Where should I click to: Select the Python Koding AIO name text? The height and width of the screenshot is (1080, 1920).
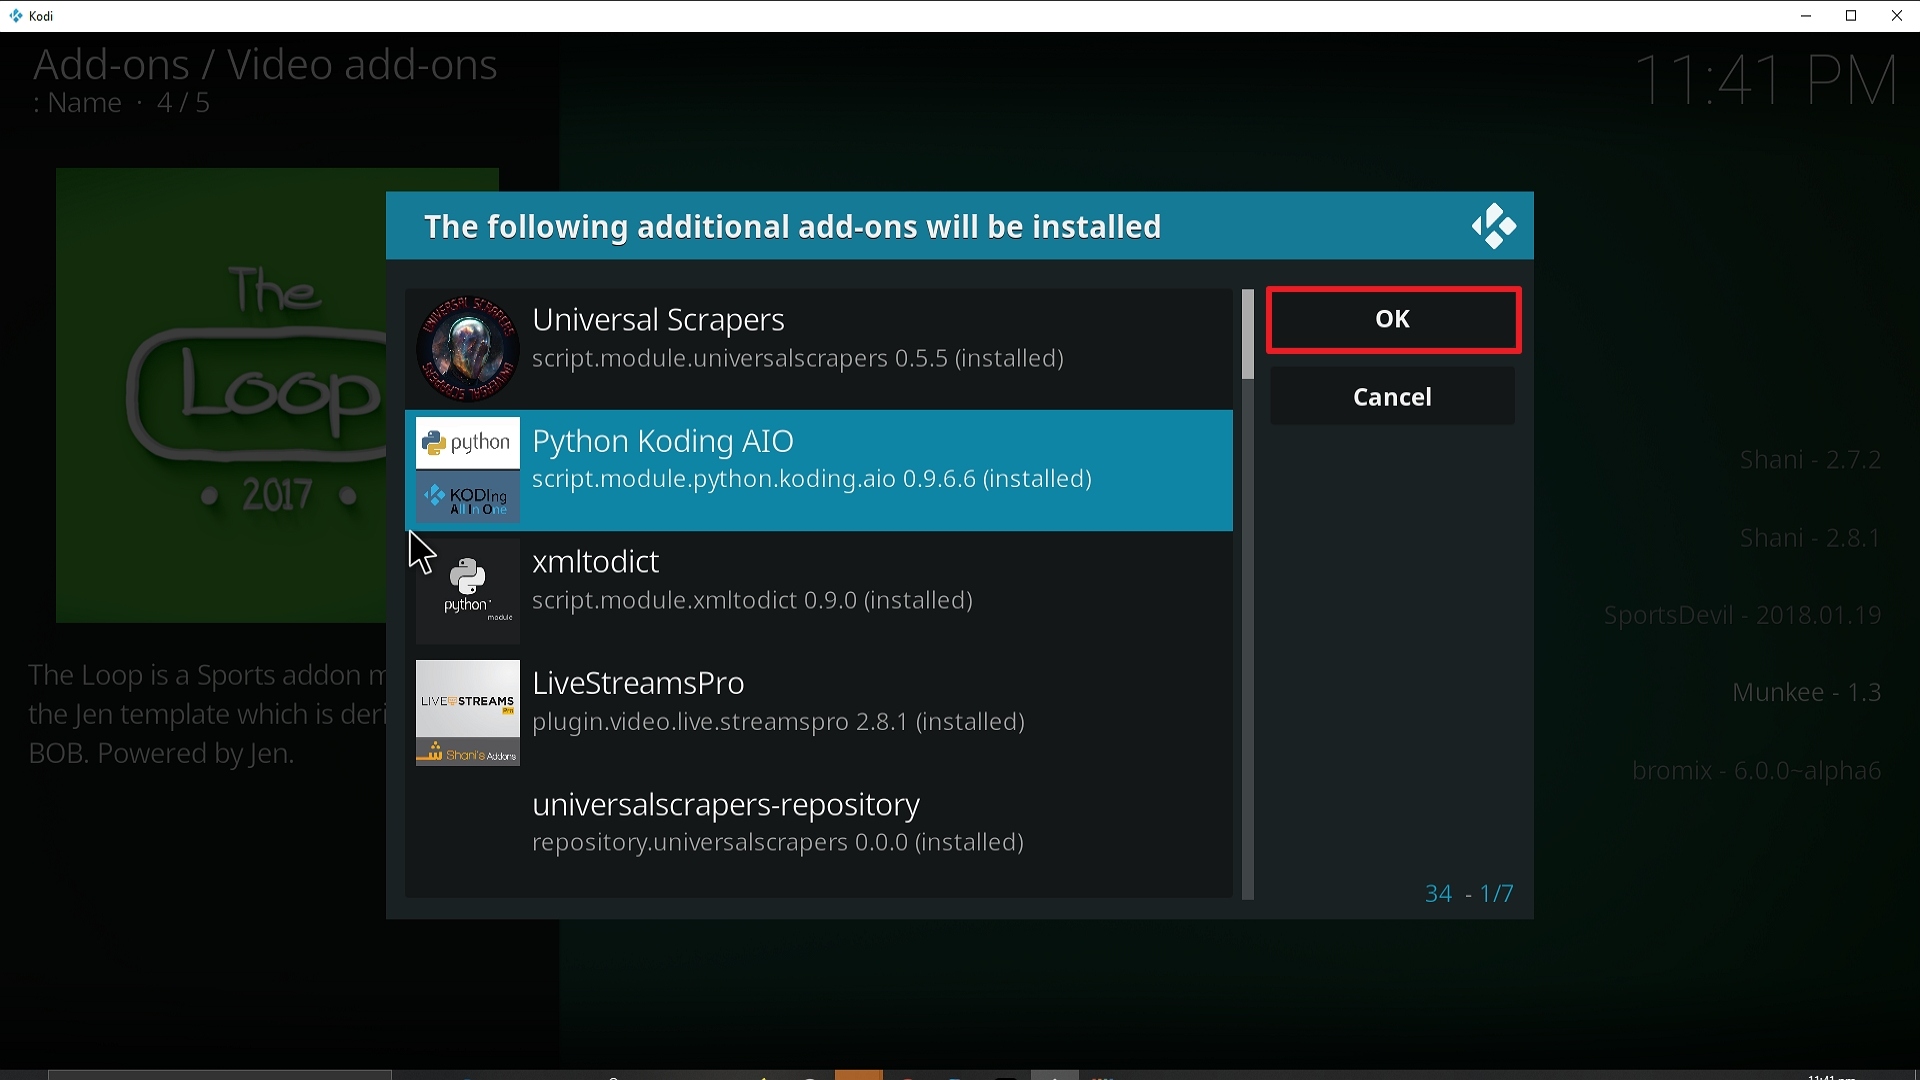pyautogui.click(x=663, y=441)
